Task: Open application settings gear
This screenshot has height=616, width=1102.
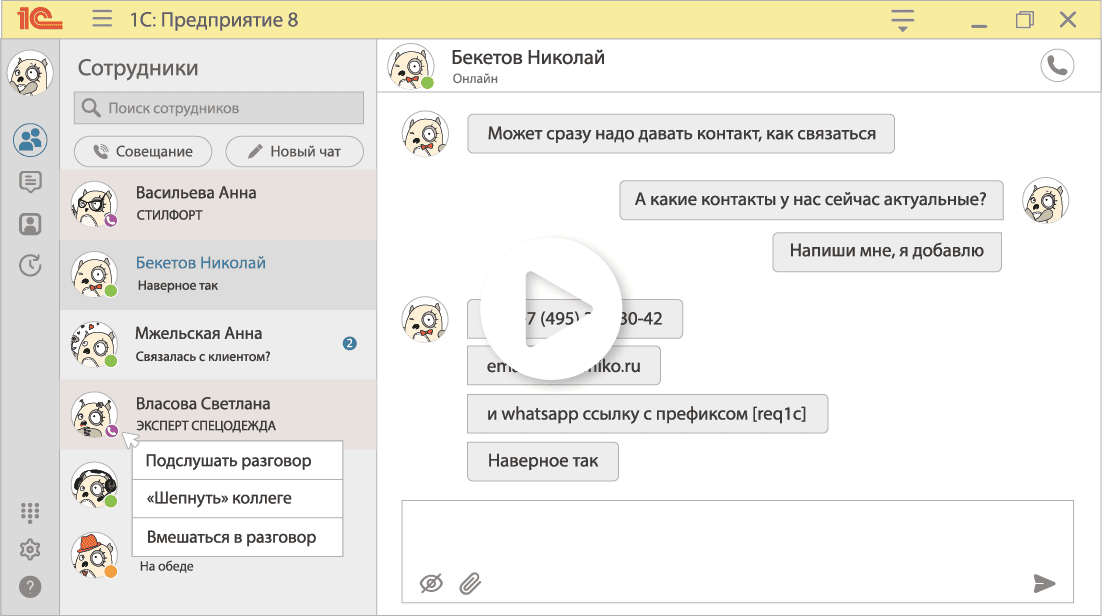Action: point(30,549)
